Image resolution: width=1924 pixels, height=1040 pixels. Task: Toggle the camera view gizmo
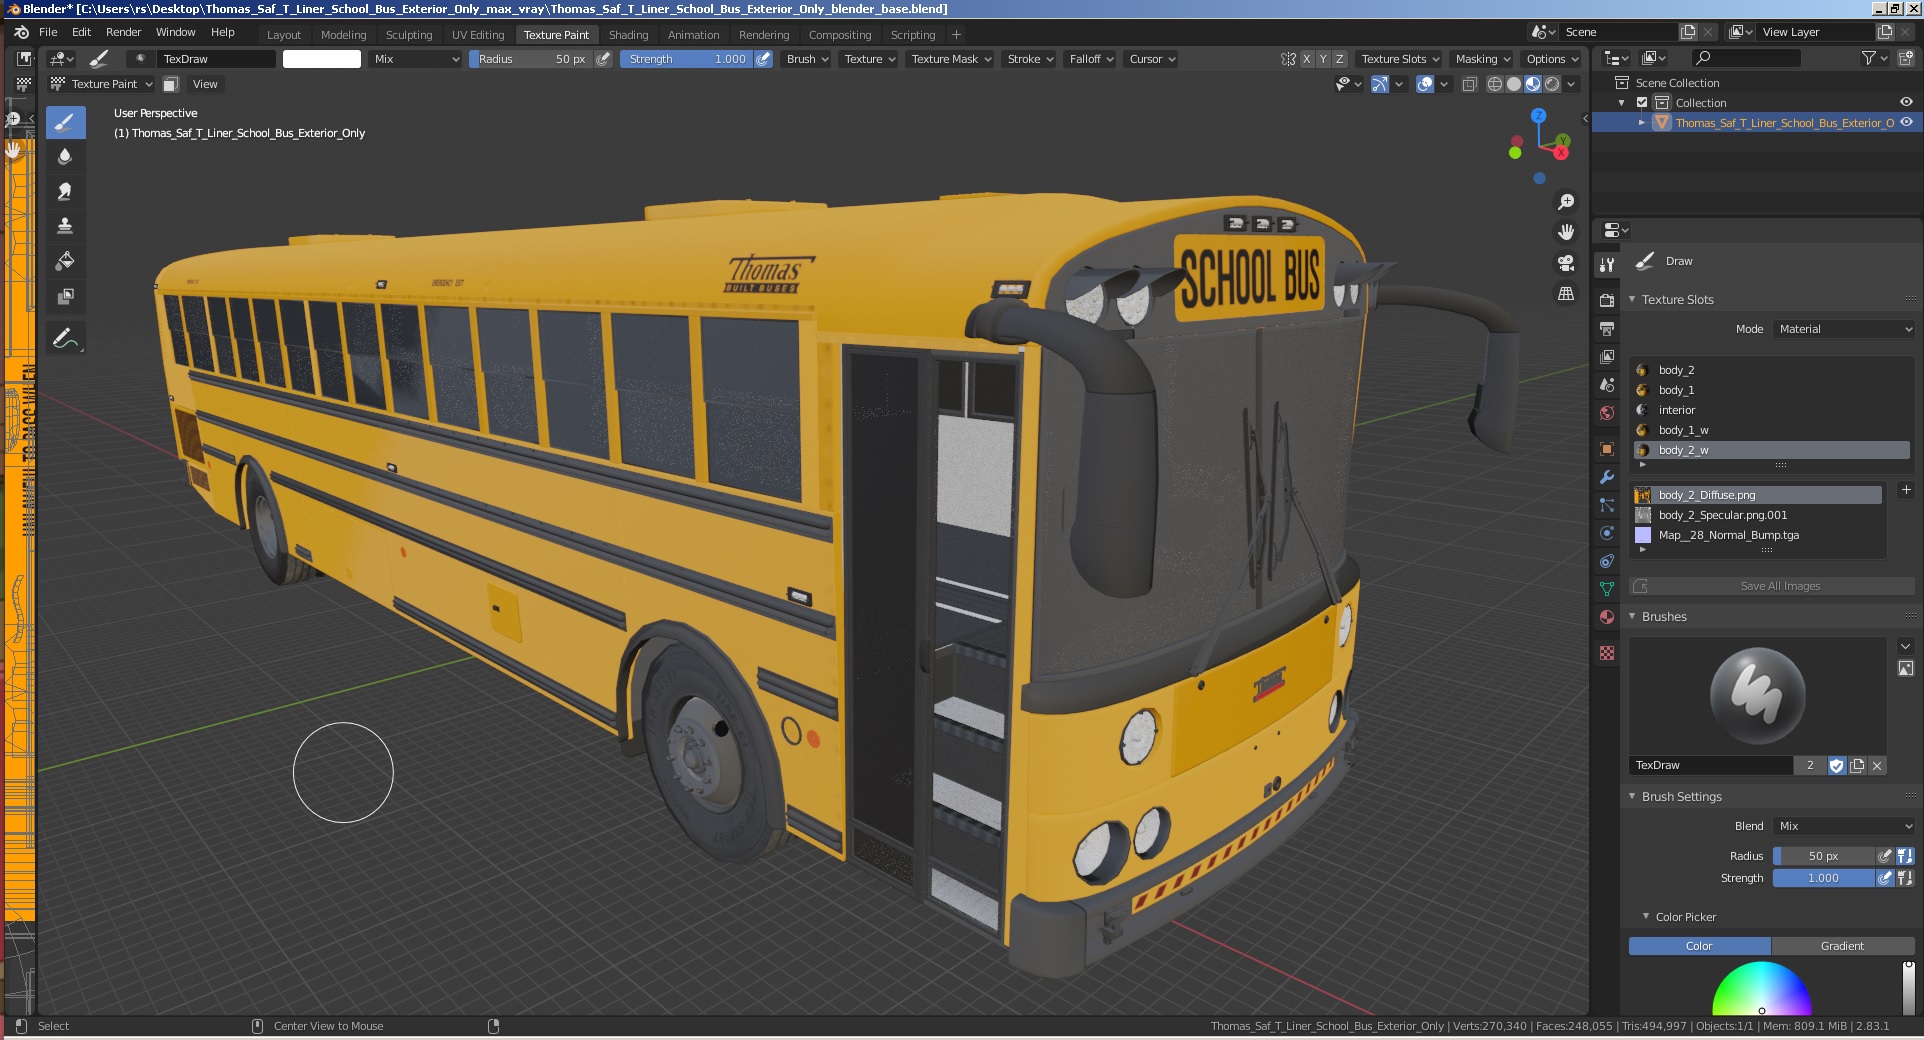point(1566,263)
